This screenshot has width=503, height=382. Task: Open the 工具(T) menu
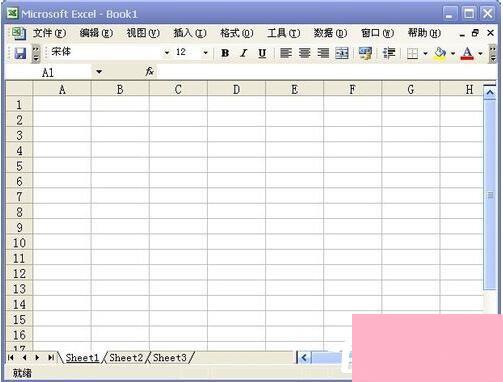[x=284, y=33]
